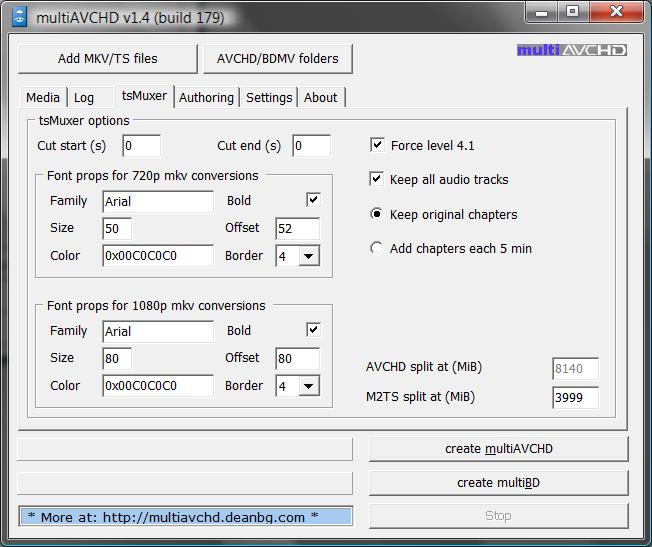652x547 pixels.
Task: Toggle Bold checkbox for 720p conversions
Action: click(313, 200)
